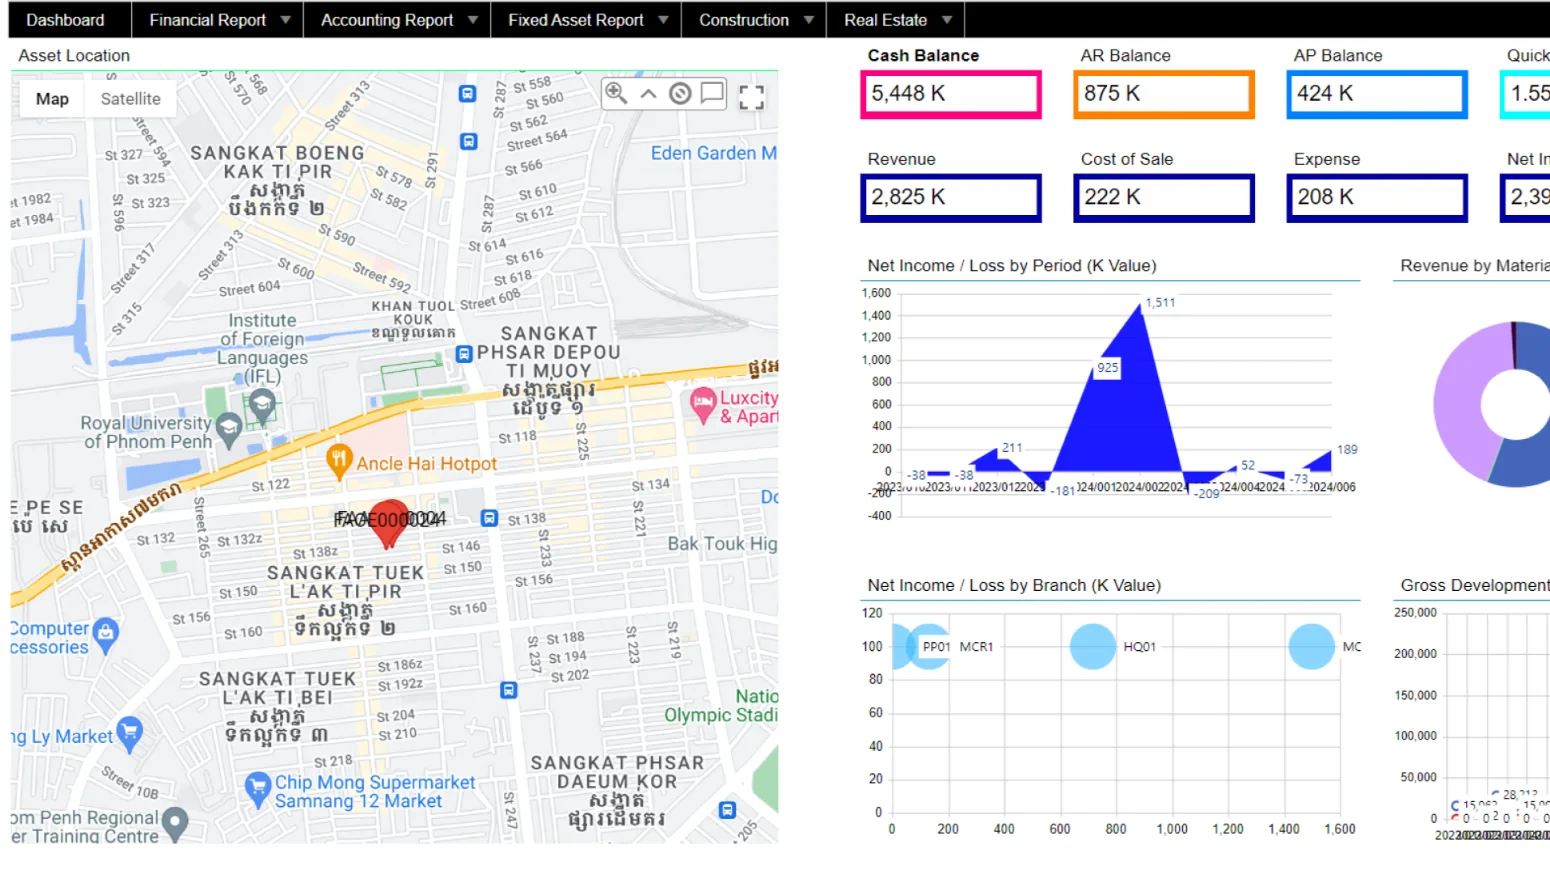Open the comment bubble in the map toolbar
1550x878 pixels.
click(x=712, y=94)
